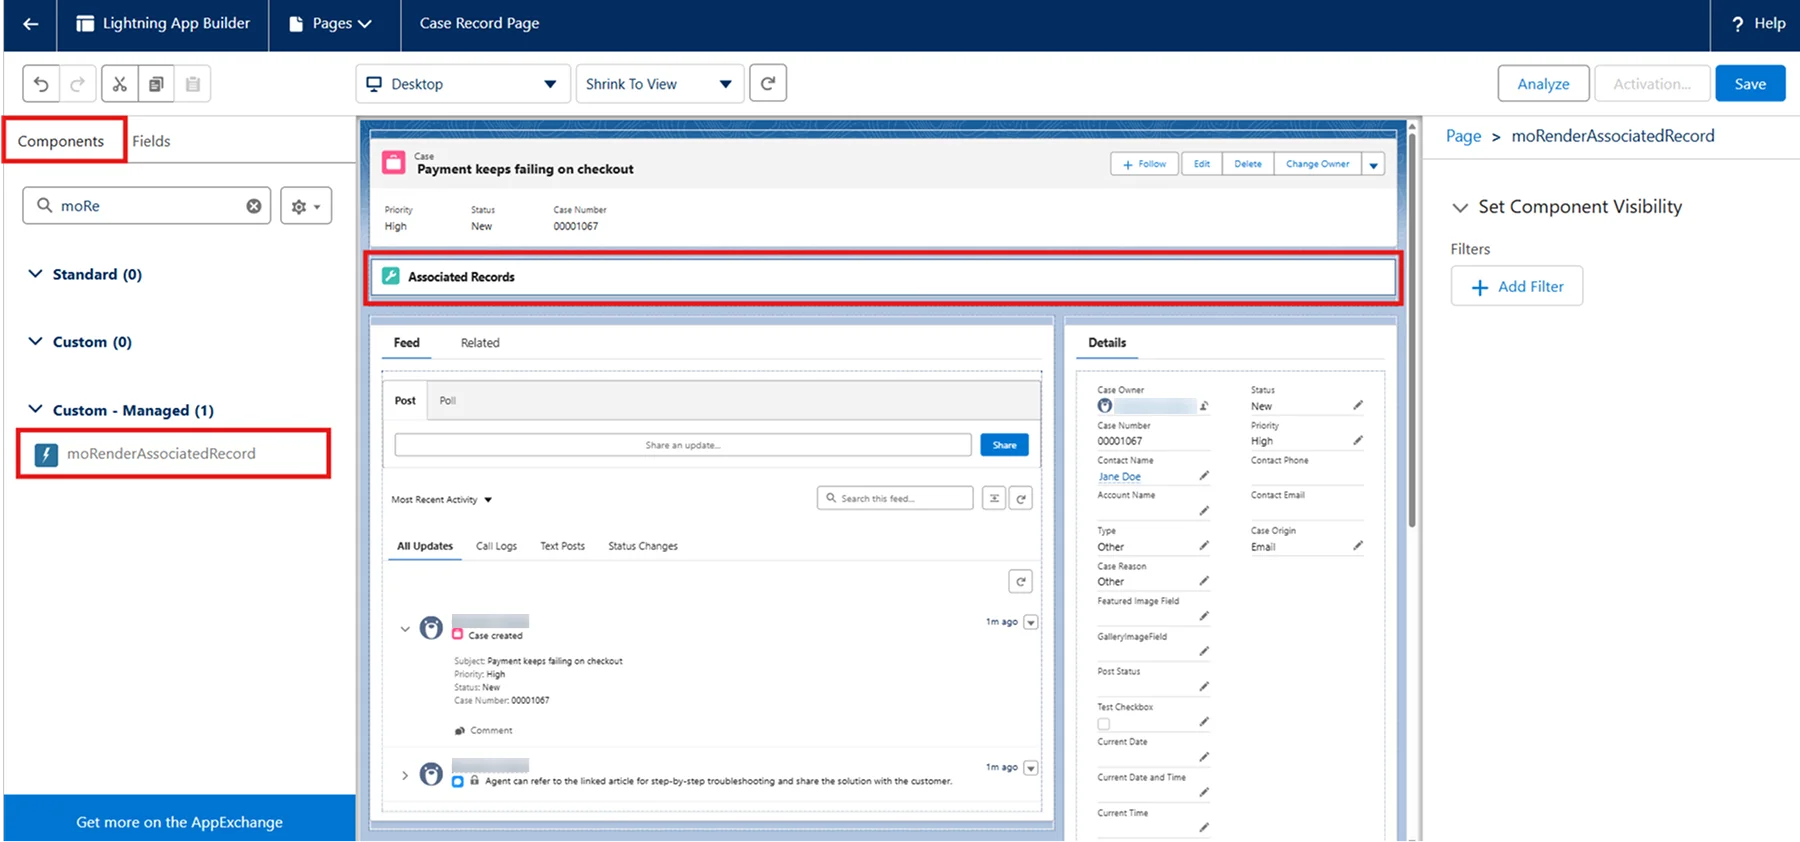Click the Share an update field

click(683, 445)
